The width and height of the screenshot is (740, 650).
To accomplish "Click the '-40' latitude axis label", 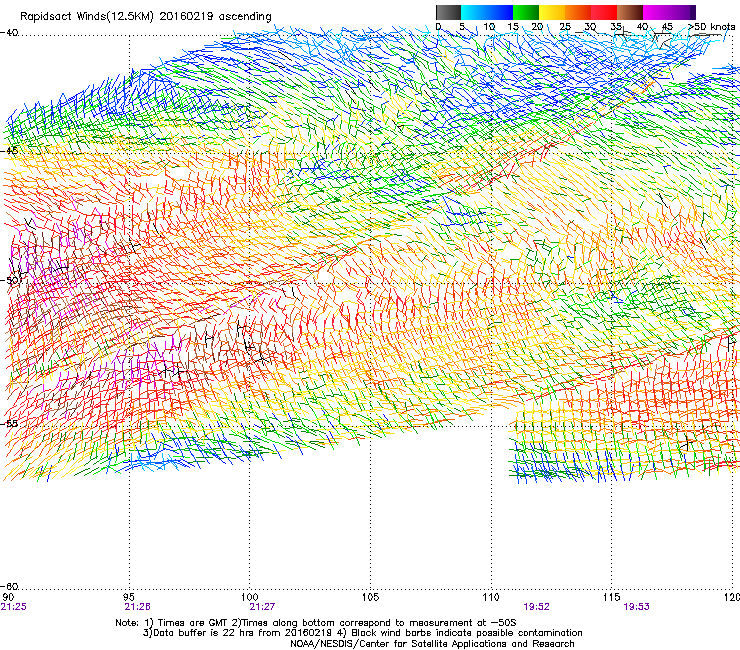I will [x=9, y=33].
